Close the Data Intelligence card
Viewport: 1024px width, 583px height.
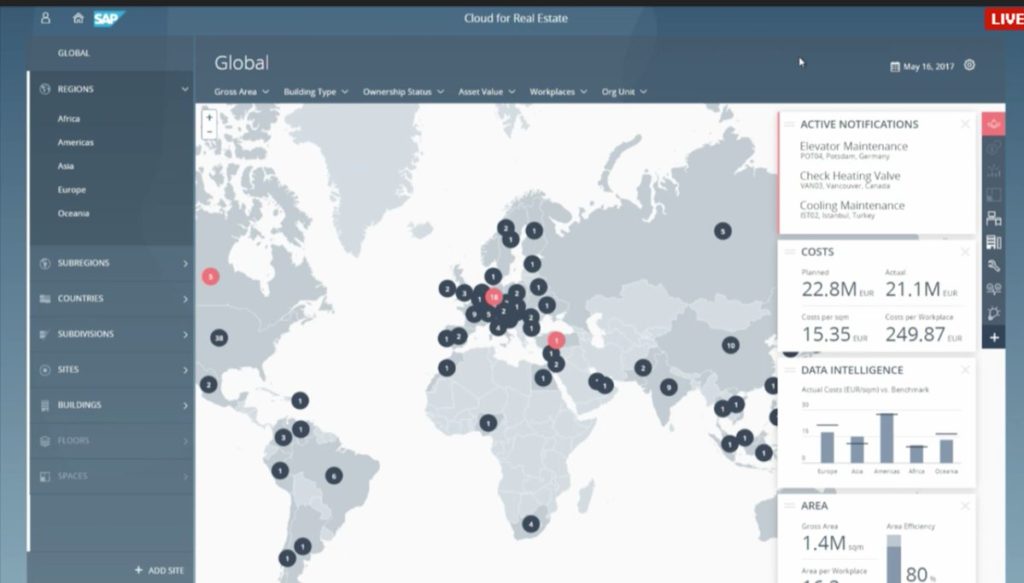(965, 370)
